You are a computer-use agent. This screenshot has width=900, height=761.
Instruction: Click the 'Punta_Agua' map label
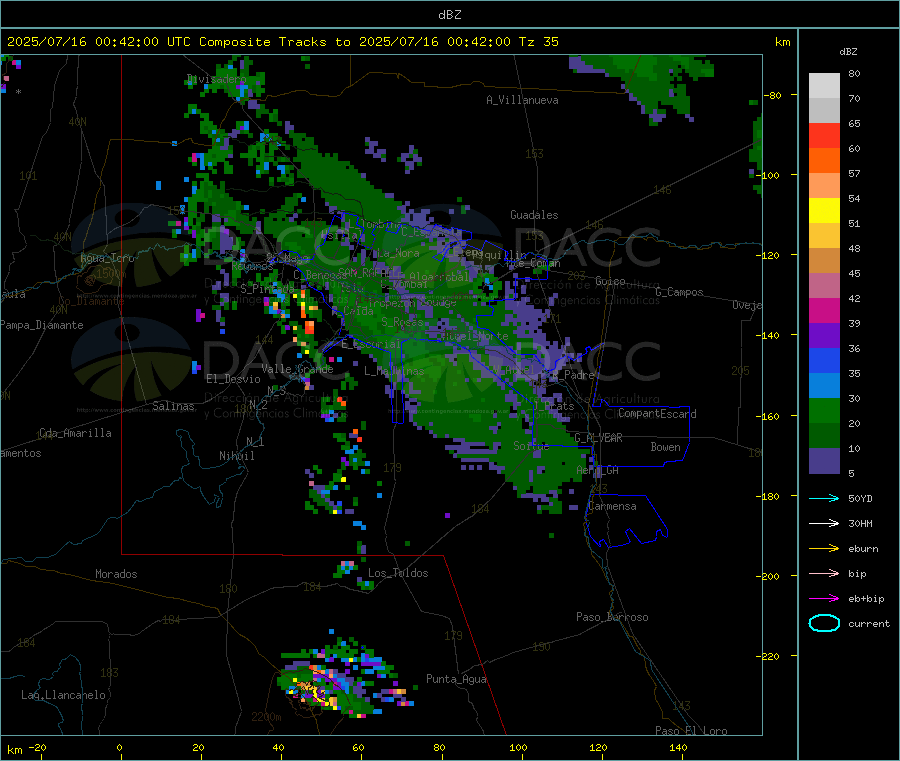[x=456, y=679]
